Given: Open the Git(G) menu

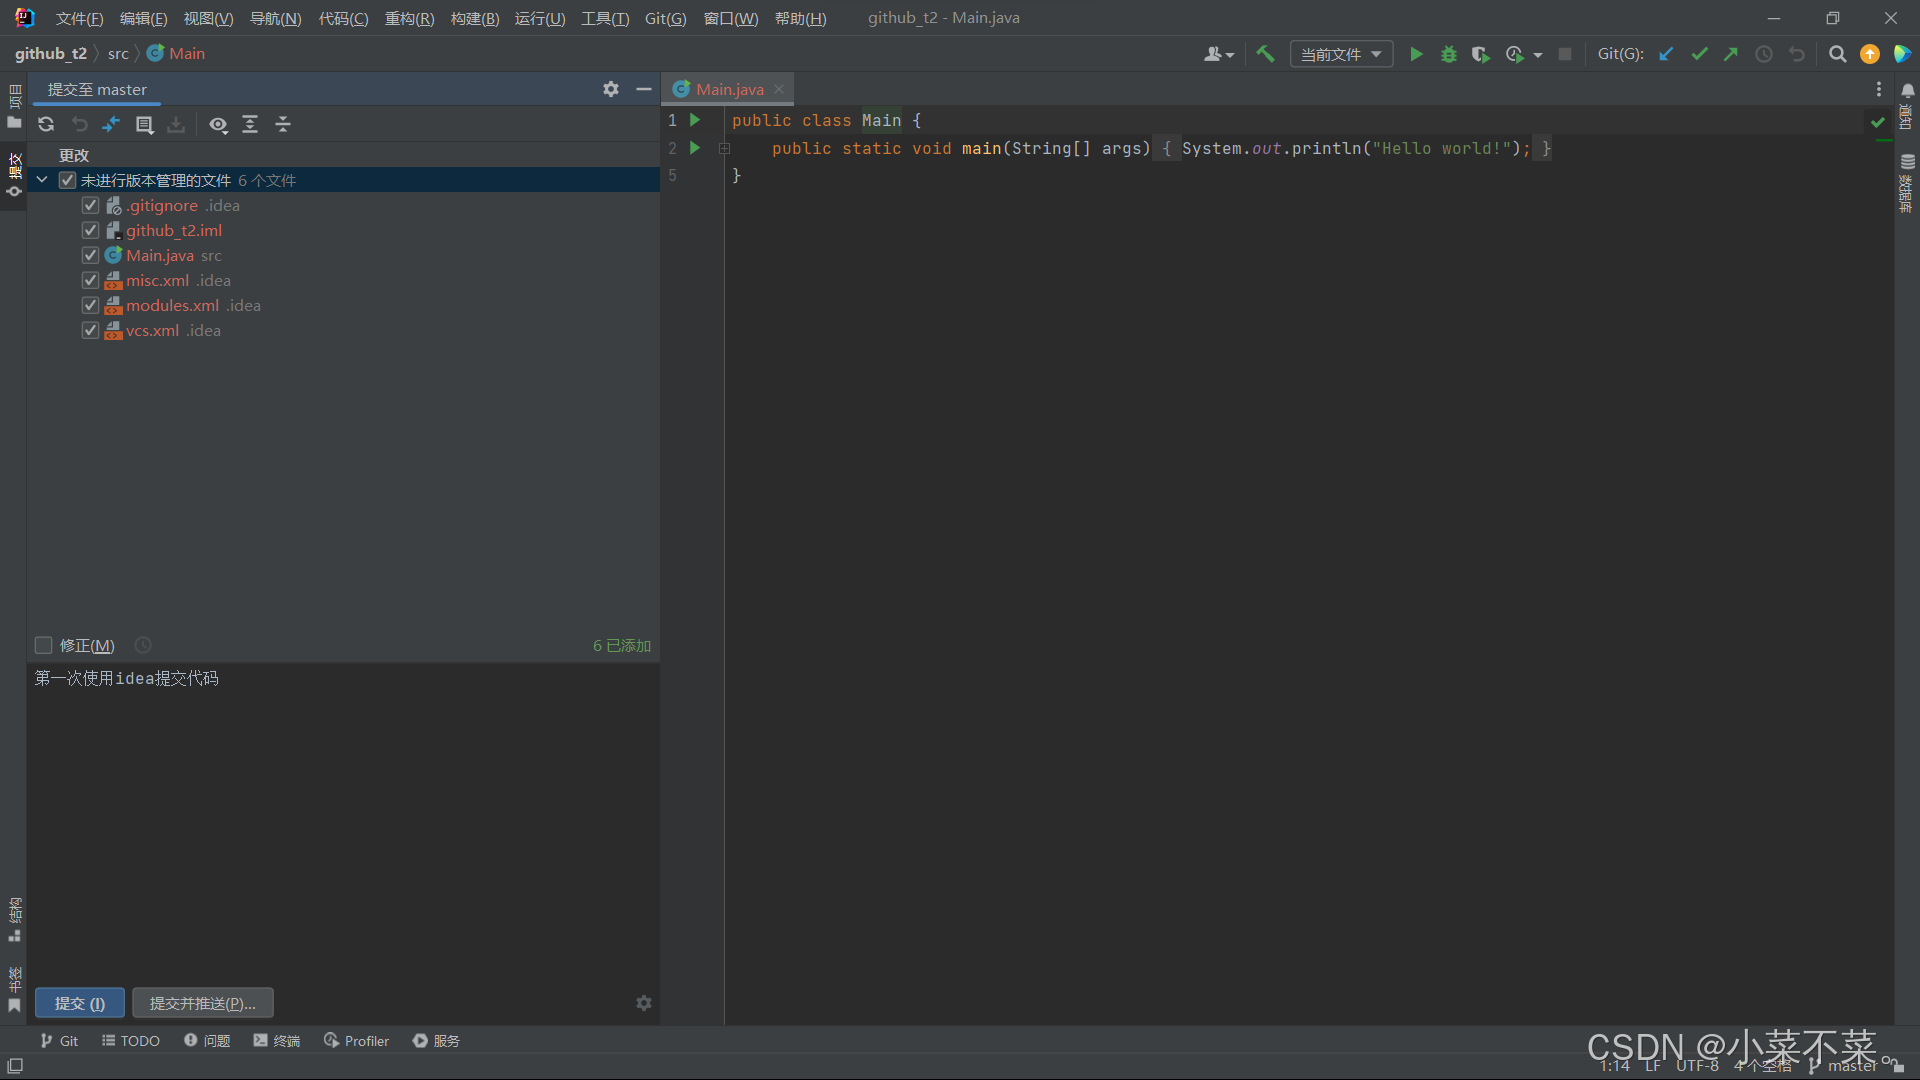Looking at the screenshot, I should click(x=665, y=18).
